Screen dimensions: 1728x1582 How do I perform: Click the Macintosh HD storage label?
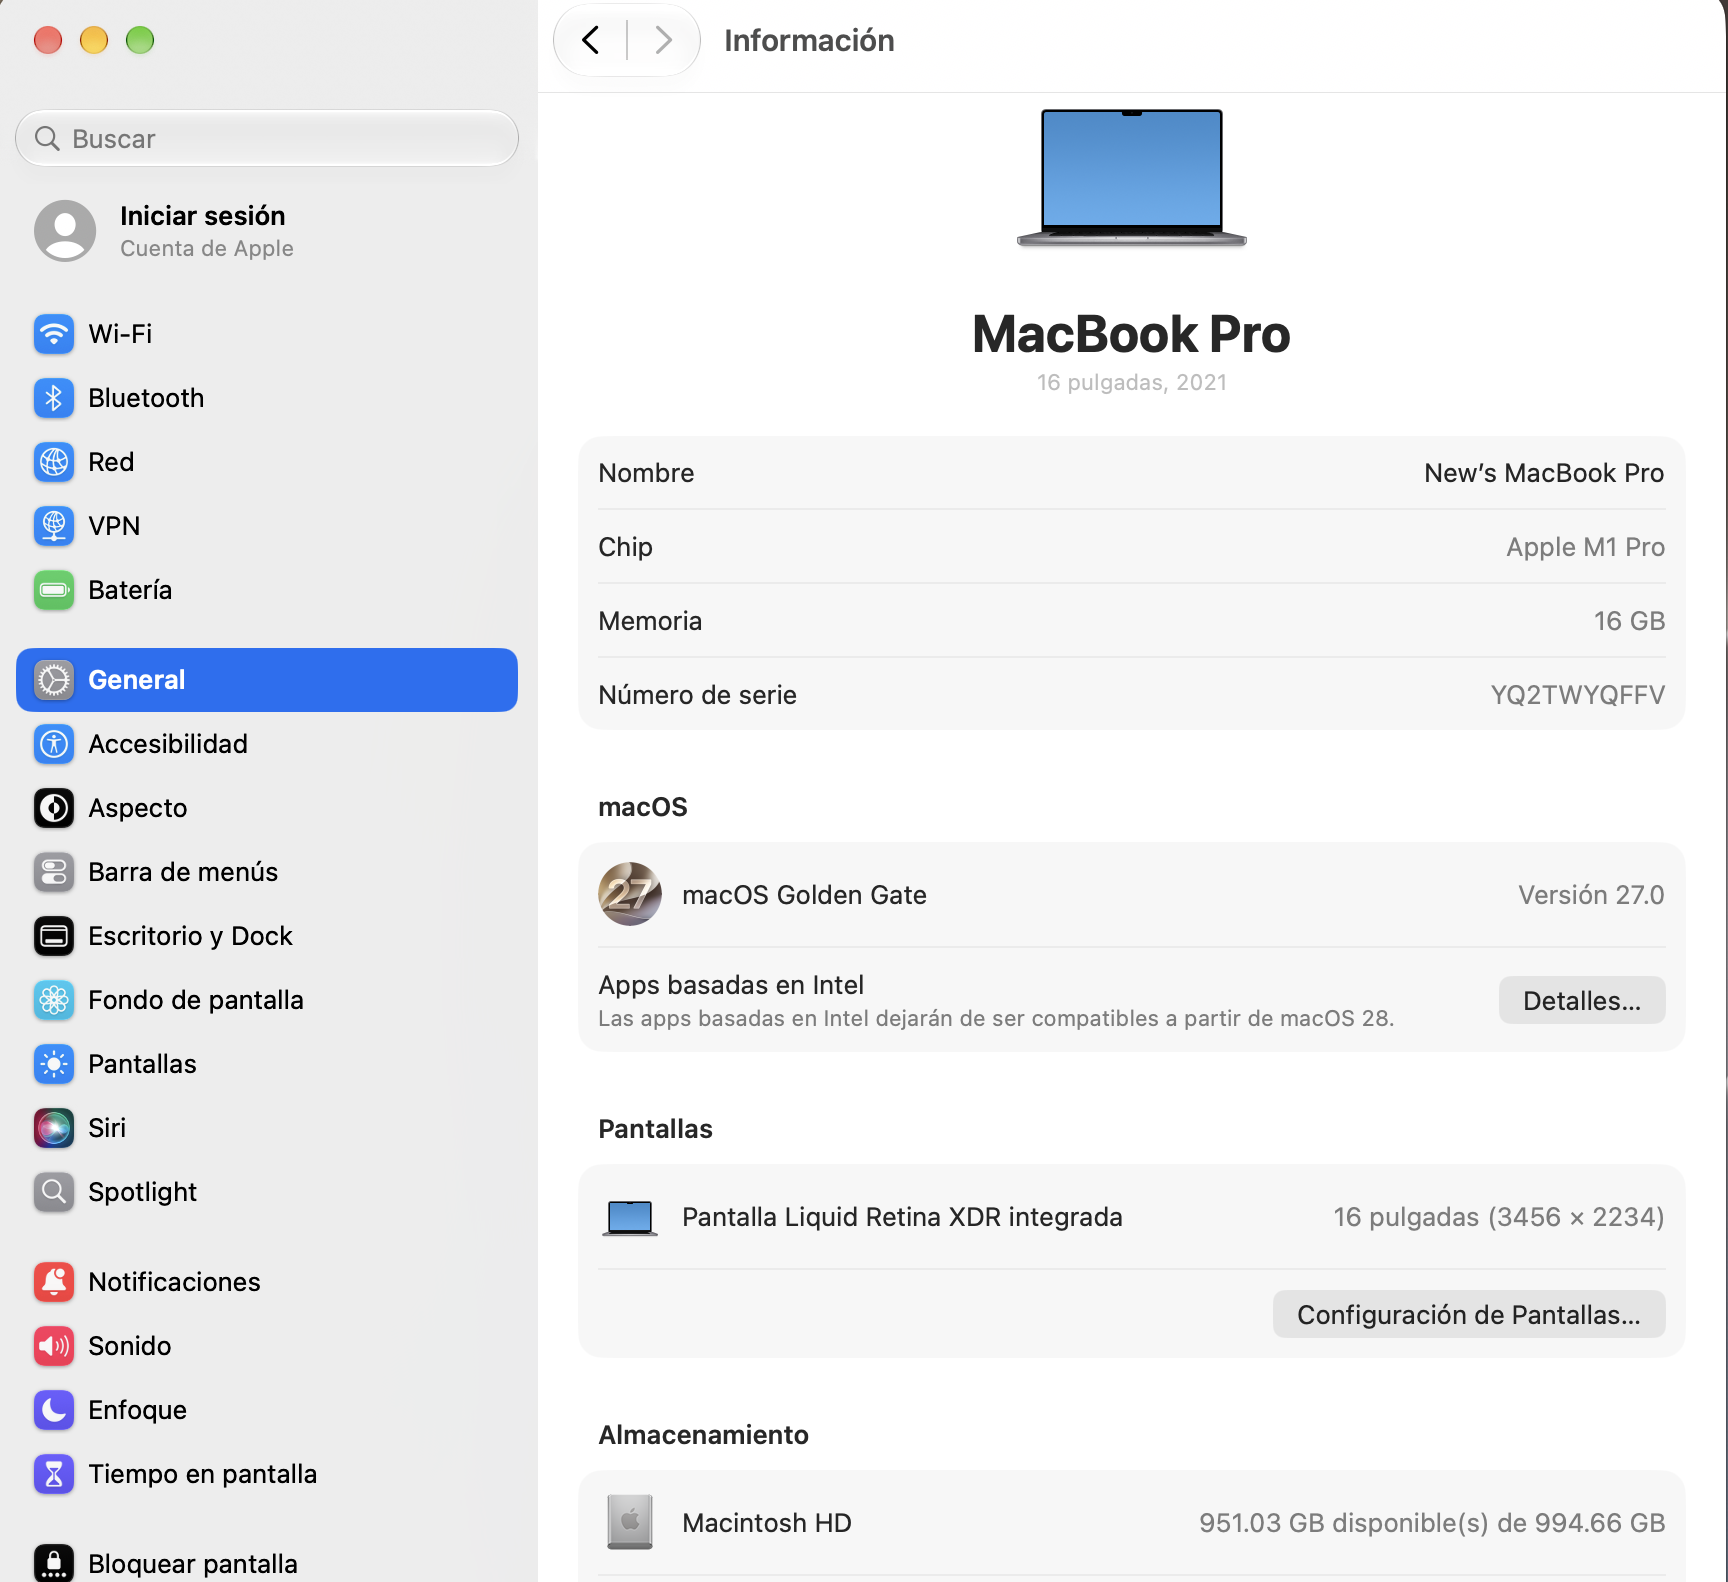767,1523
